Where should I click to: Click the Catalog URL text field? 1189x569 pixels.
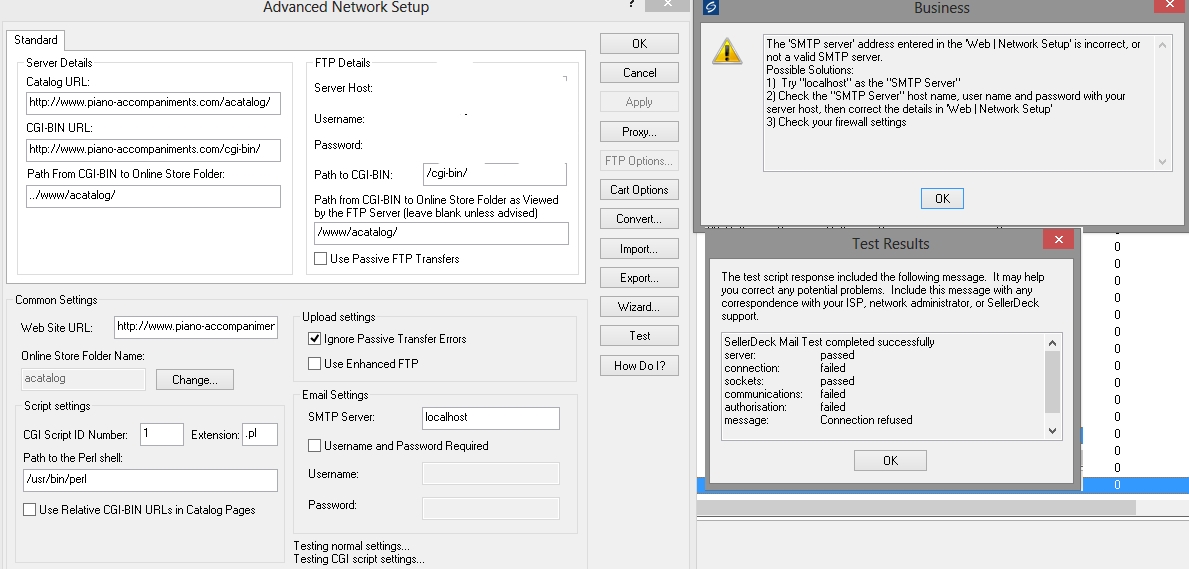153,102
